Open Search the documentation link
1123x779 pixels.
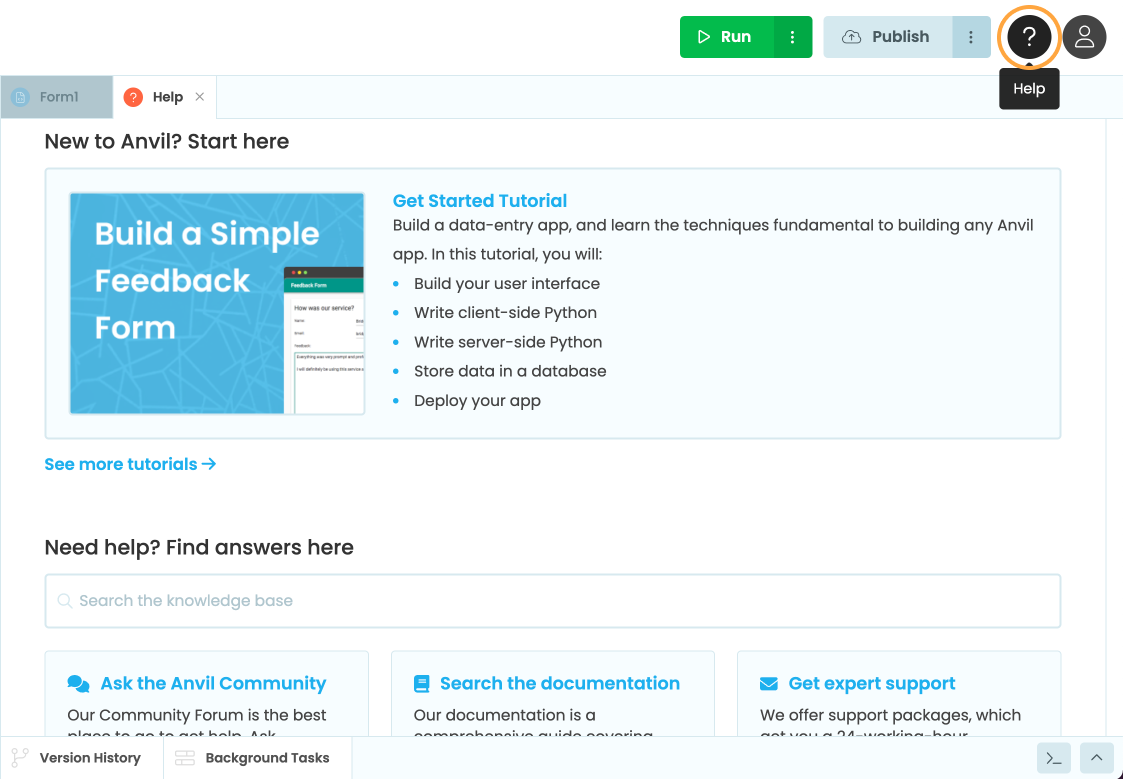(559, 684)
